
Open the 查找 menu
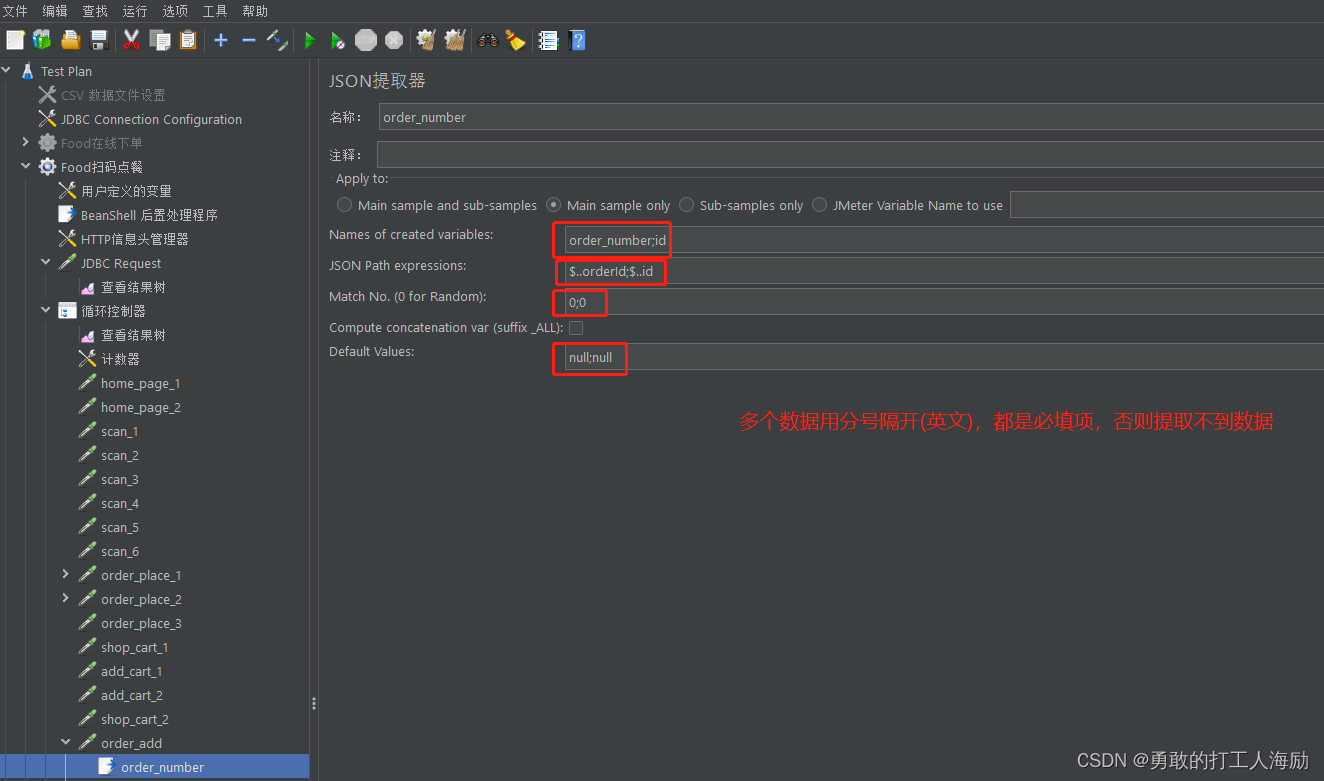(x=95, y=11)
